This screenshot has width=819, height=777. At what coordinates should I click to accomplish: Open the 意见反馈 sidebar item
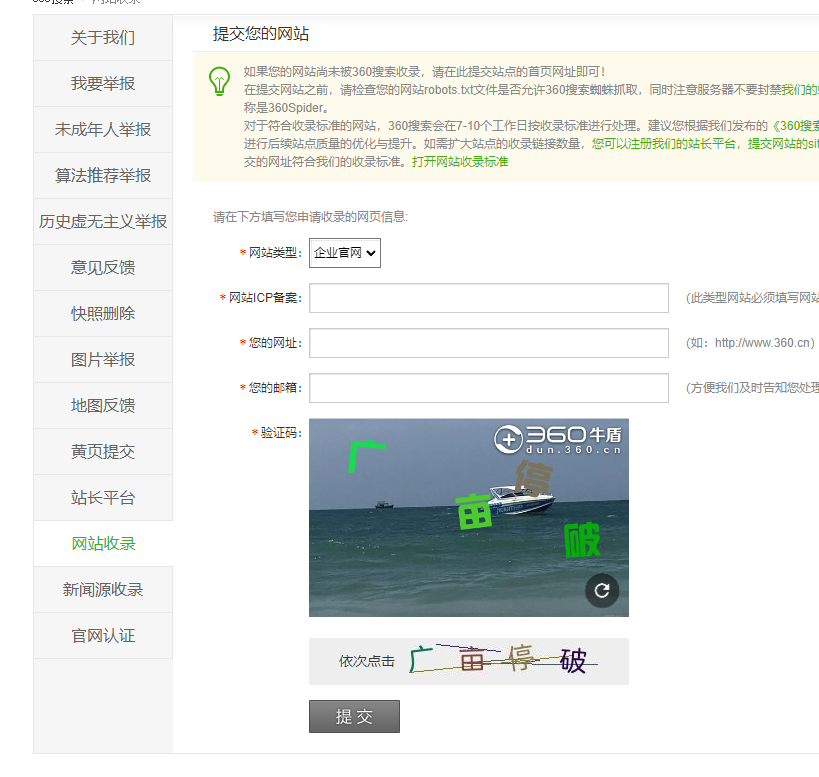coord(103,267)
